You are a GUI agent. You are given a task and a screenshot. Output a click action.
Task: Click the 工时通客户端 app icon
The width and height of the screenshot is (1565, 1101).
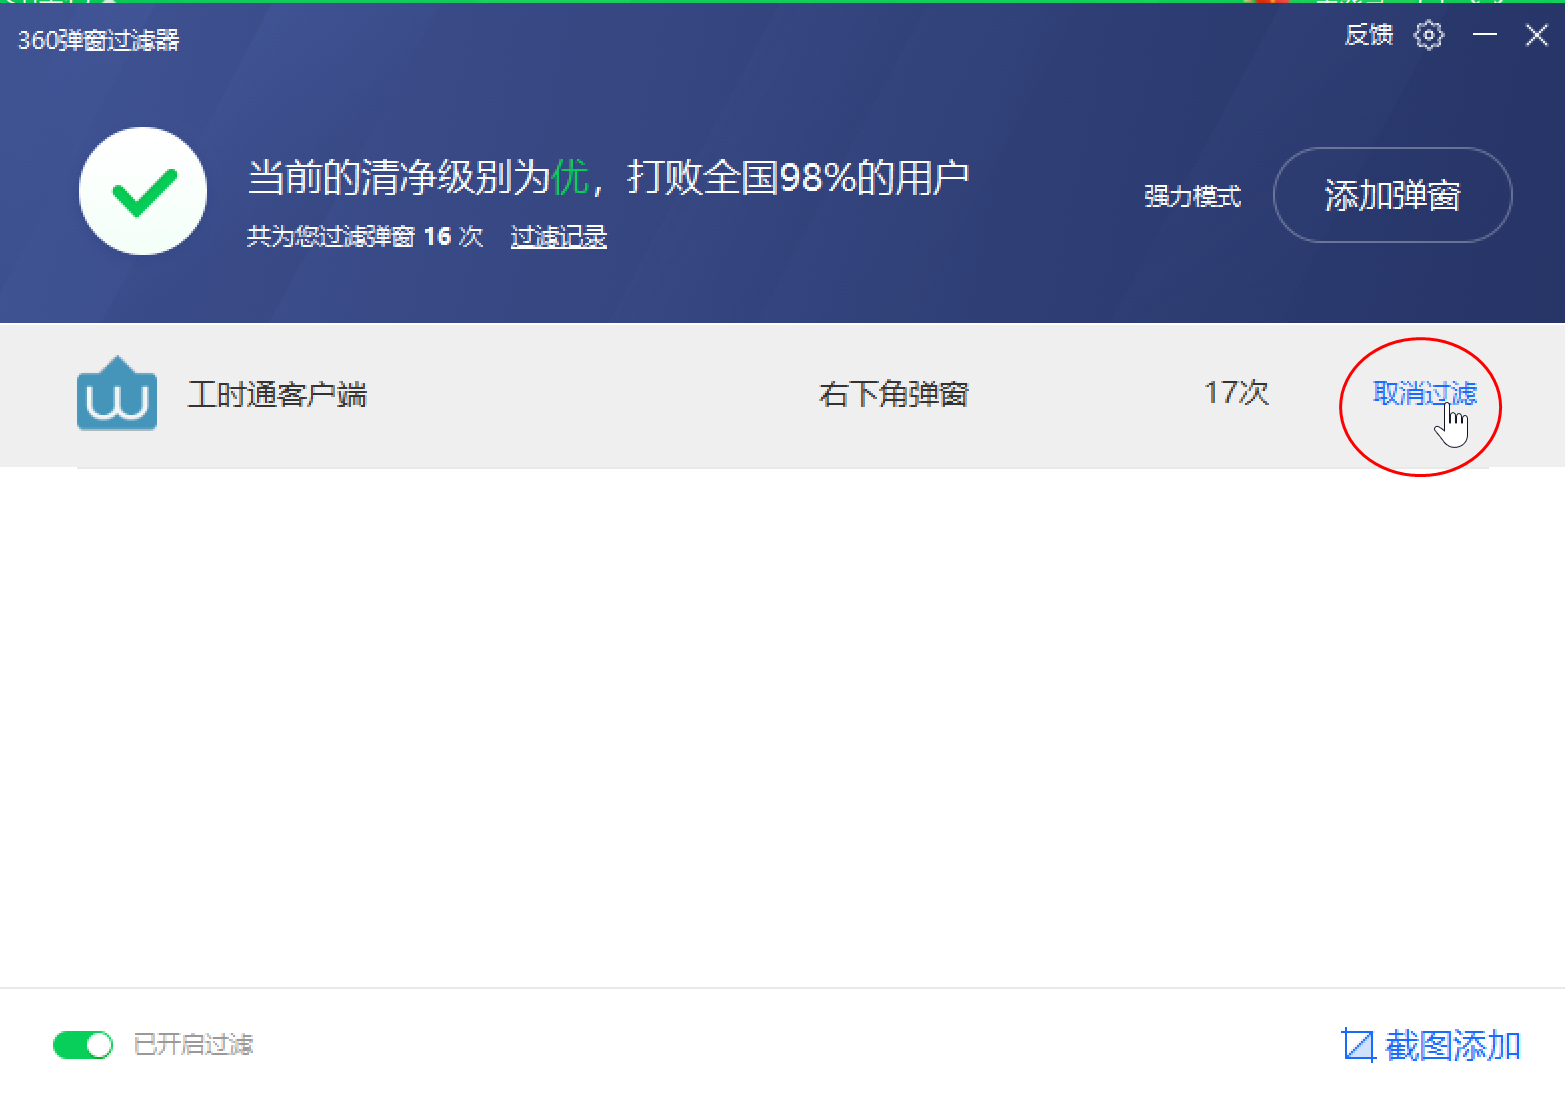(117, 393)
